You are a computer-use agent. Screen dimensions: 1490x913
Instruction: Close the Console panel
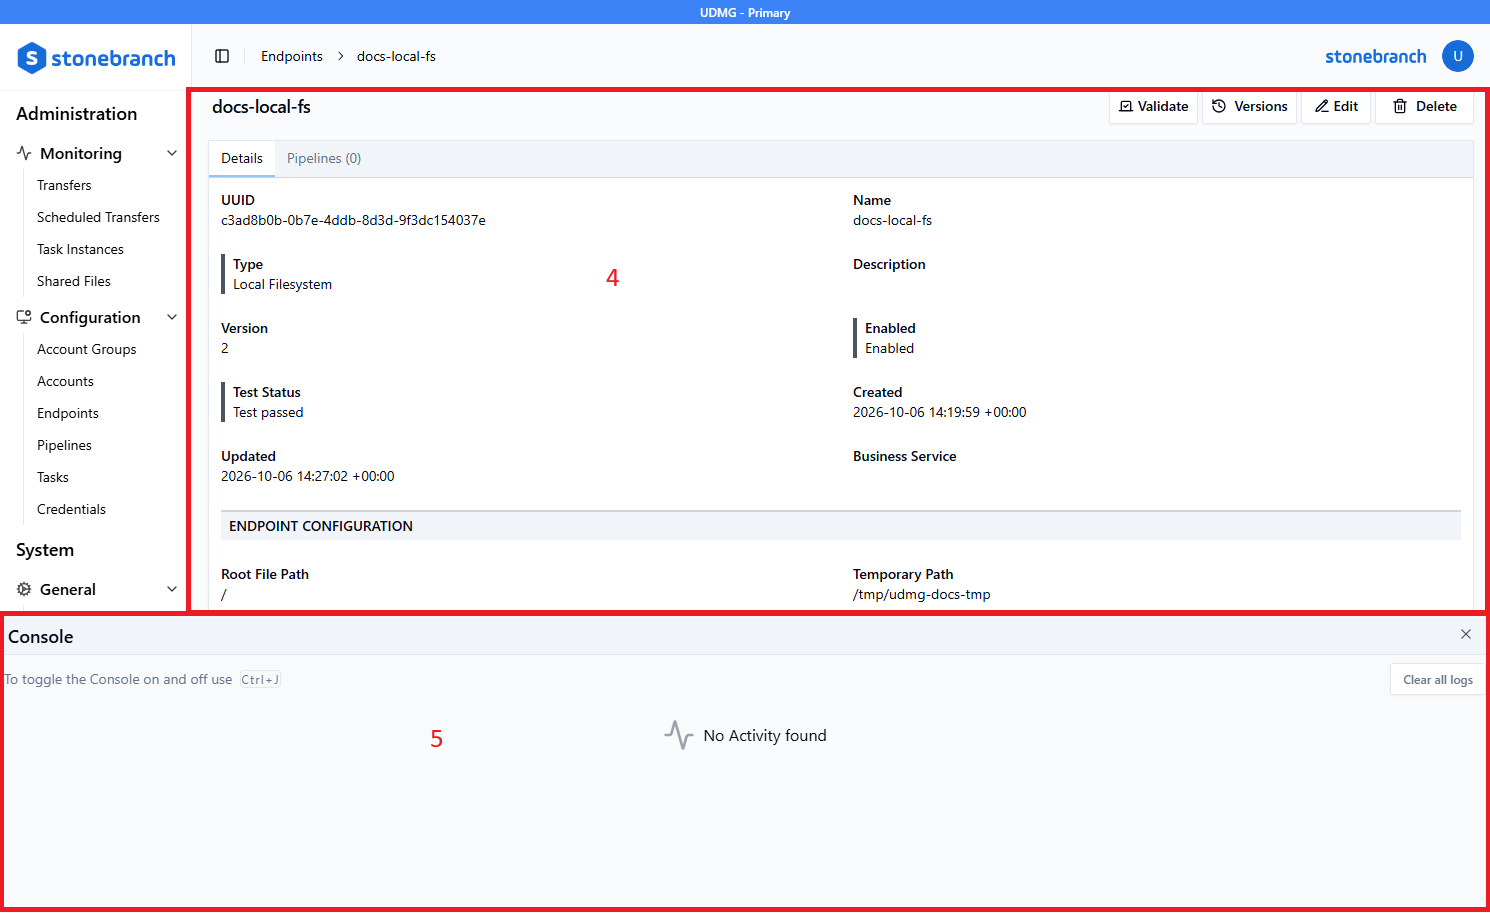(1466, 634)
